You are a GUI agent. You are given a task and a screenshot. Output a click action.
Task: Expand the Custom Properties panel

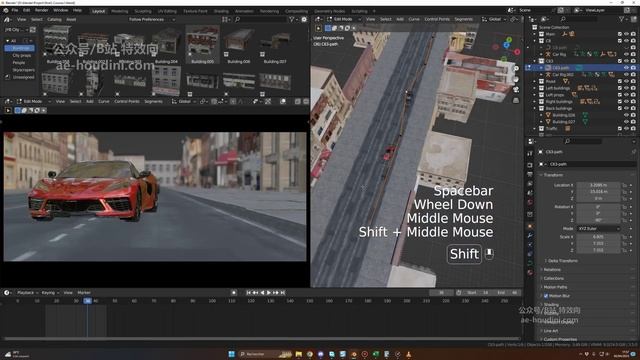[x=560, y=339]
